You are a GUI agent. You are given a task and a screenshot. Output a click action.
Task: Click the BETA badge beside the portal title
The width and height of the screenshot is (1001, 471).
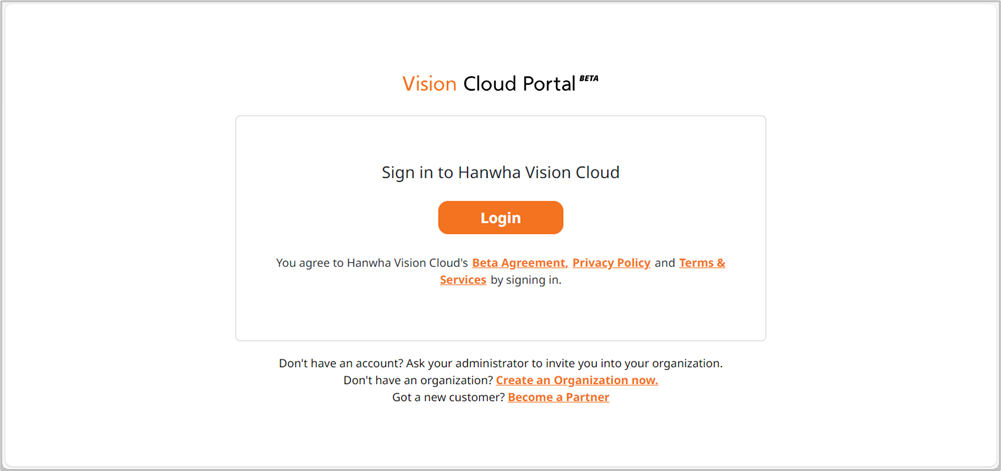click(x=589, y=79)
